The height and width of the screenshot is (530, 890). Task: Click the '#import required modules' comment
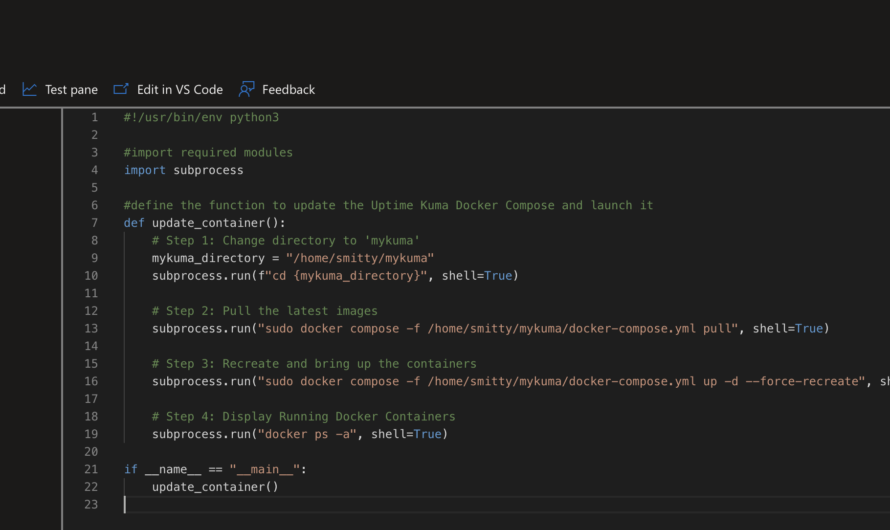coord(208,153)
